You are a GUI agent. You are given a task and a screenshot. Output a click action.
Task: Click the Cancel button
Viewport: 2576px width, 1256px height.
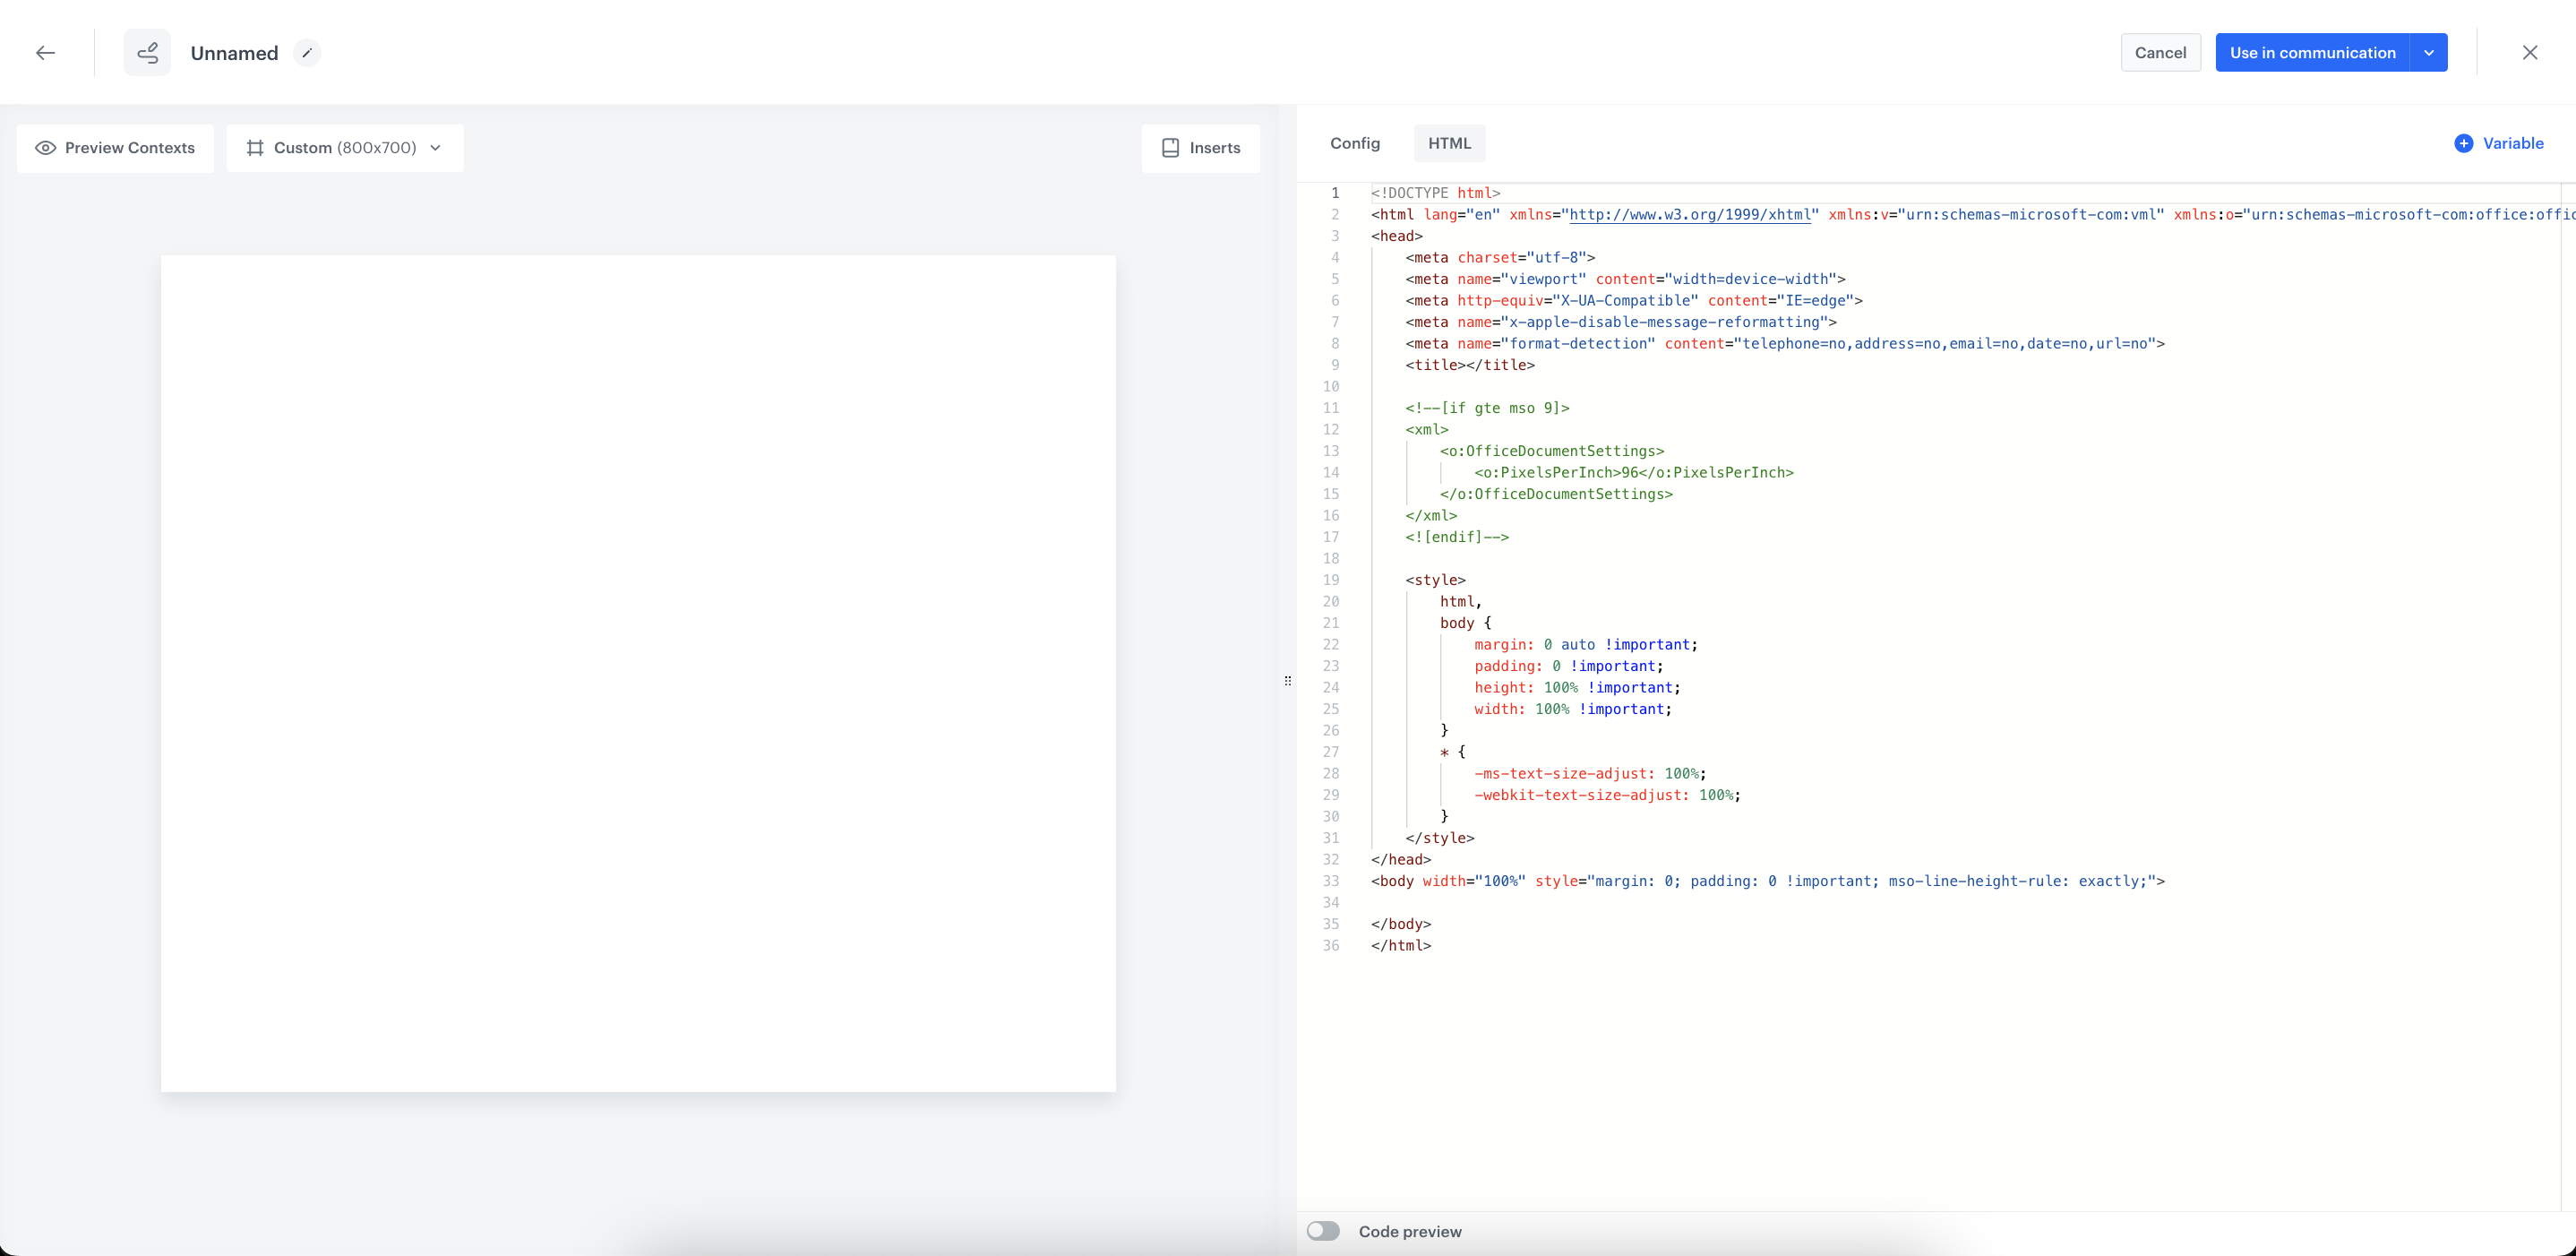(x=2160, y=52)
